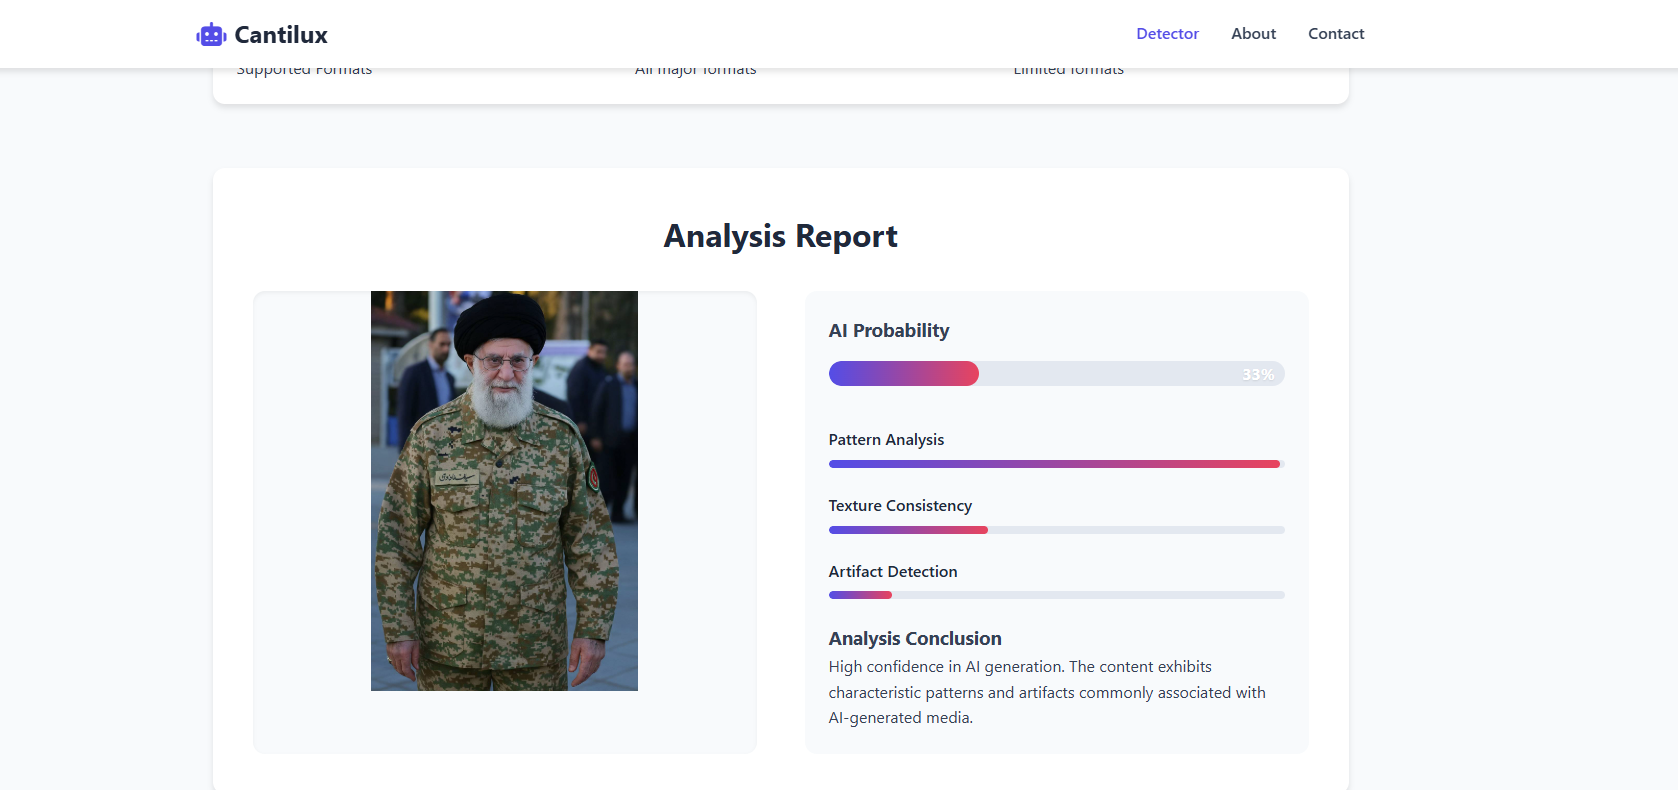Click the Analysis Report heading
The height and width of the screenshot is (790, 1678).
(x=780, y=236)
